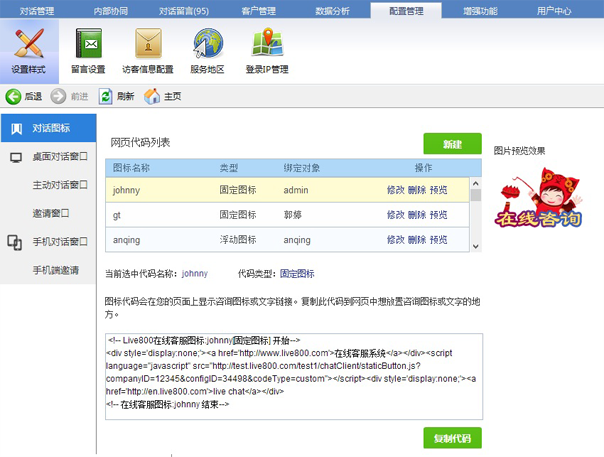Click 修改 link for johnny row
This screenshot has width=604, height=457.
(x=396, y=189)
